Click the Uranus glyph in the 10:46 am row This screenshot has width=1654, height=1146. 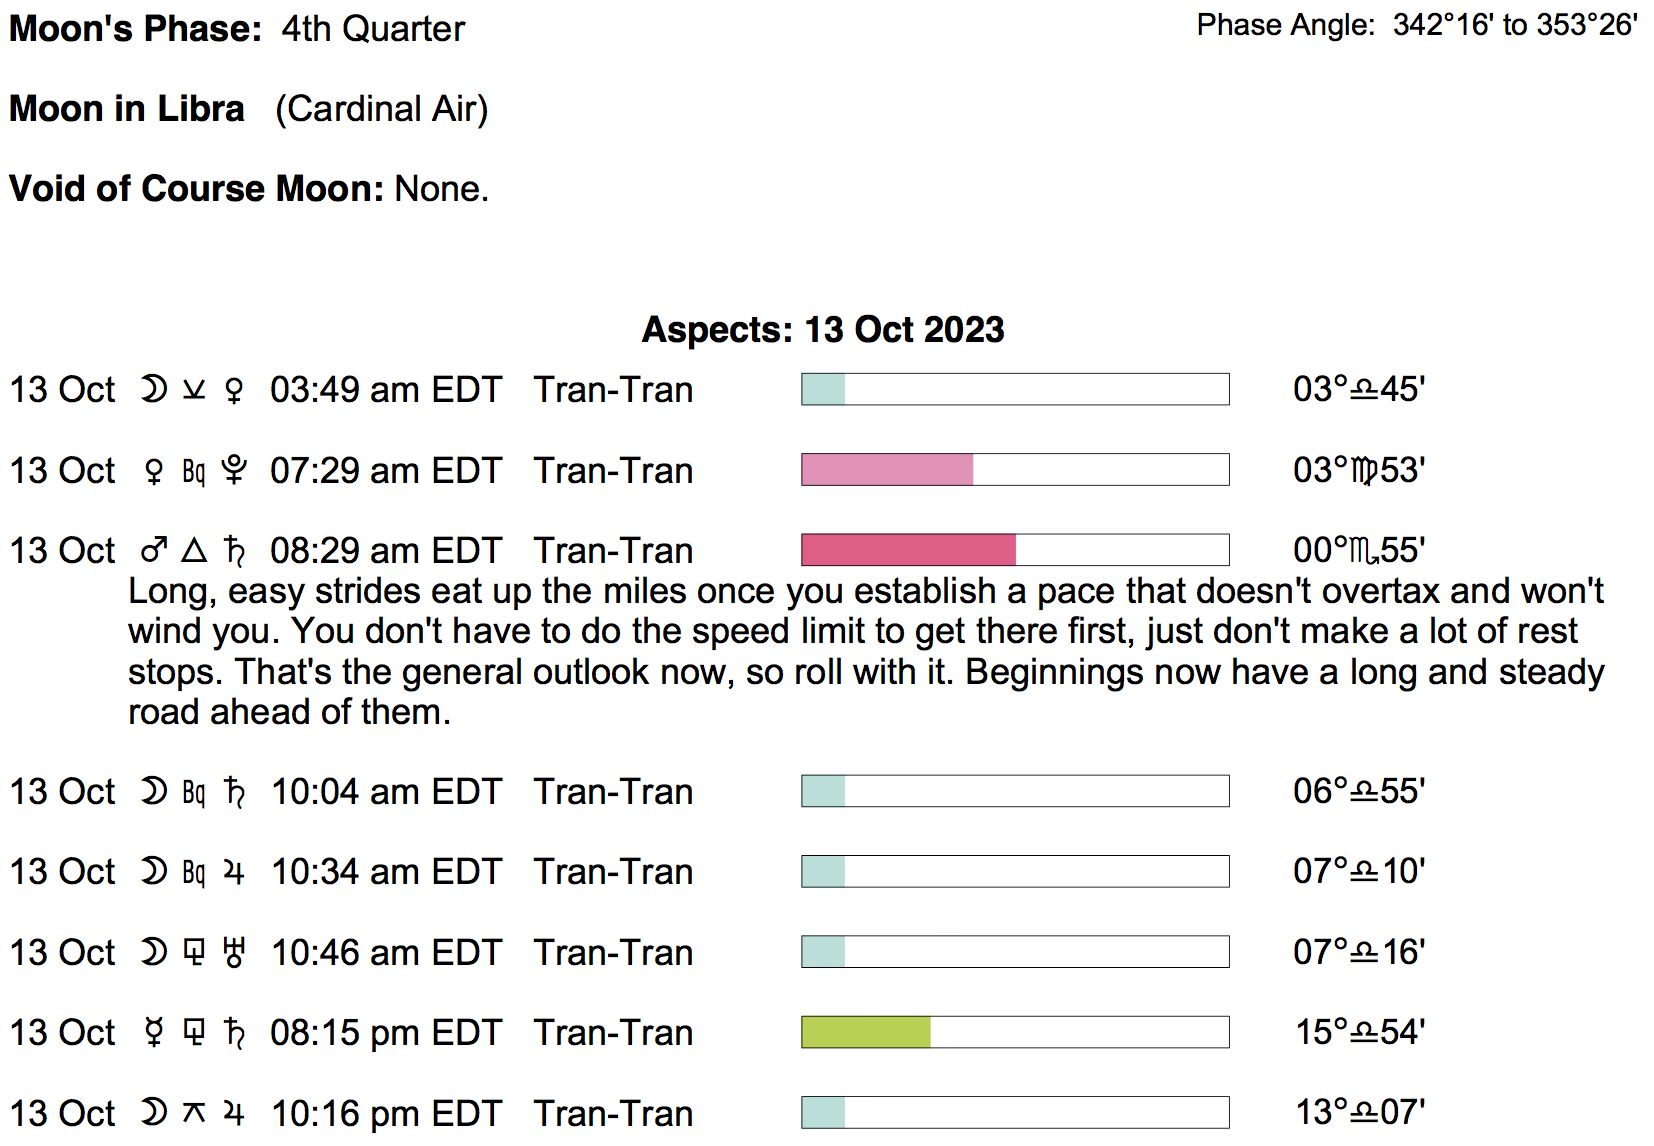pyautogui.click(x=234, y=952)
